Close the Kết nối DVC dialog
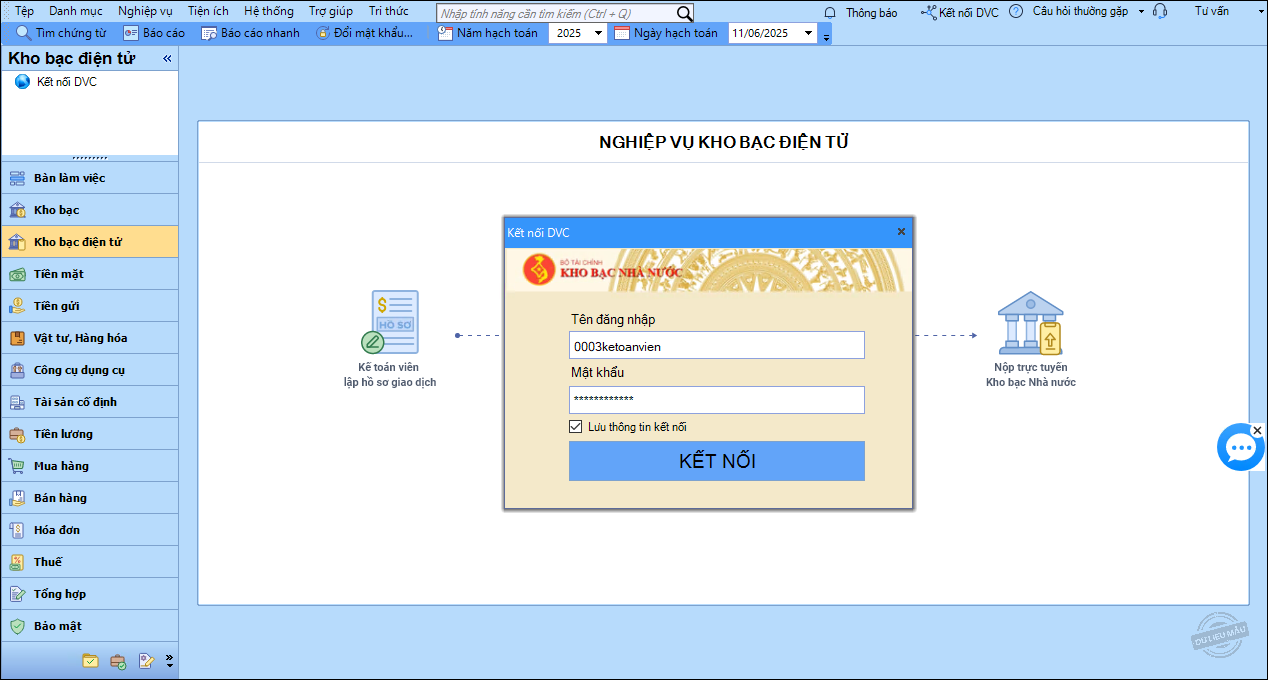Screen dimensions: 1268x680 click(901, 232)
